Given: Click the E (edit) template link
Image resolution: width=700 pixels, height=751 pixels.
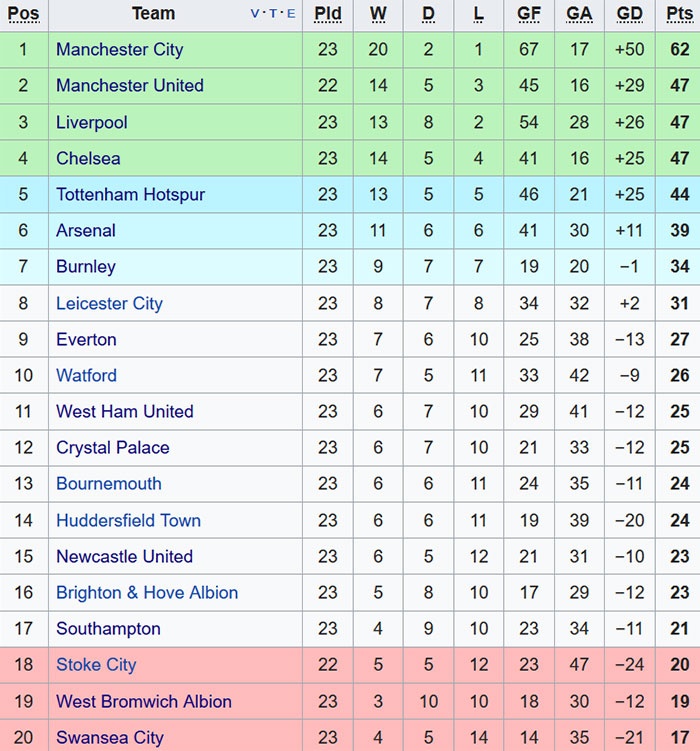Looking at the screenshot, I should [x=291, y=14].
